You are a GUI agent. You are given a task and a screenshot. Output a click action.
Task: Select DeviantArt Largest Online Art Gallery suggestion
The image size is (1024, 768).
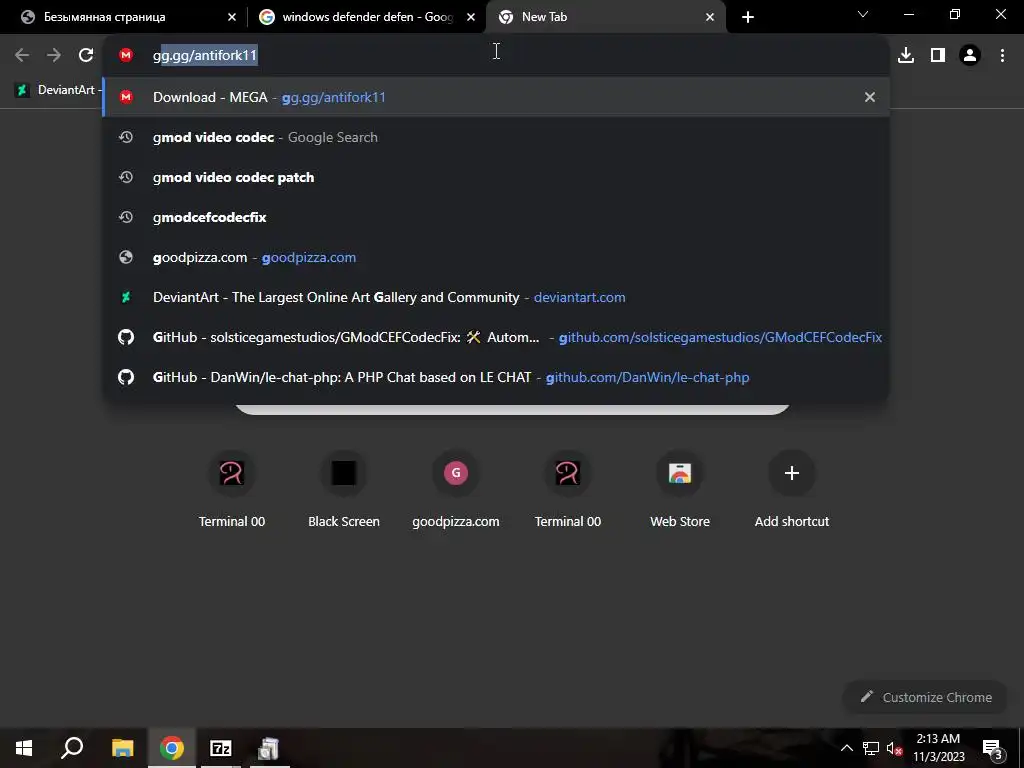[x=496, y=297]
